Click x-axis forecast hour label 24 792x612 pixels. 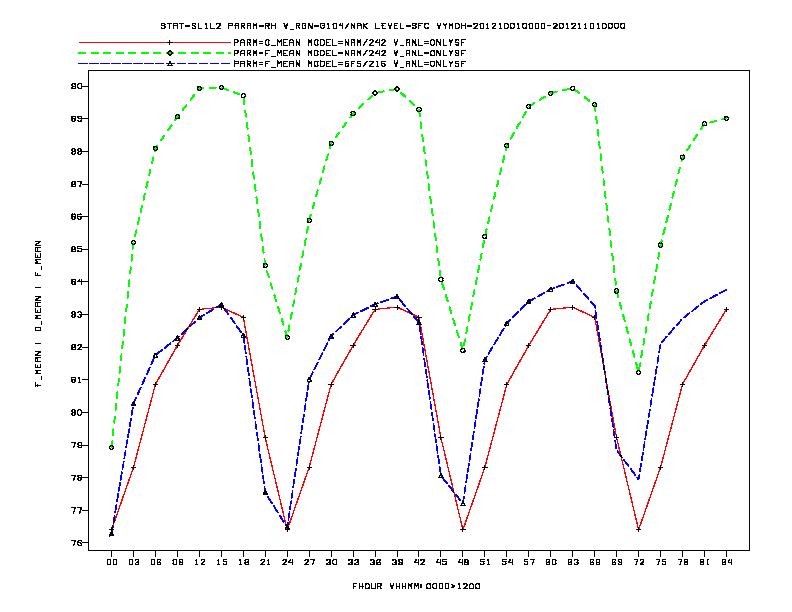point(287,562)
